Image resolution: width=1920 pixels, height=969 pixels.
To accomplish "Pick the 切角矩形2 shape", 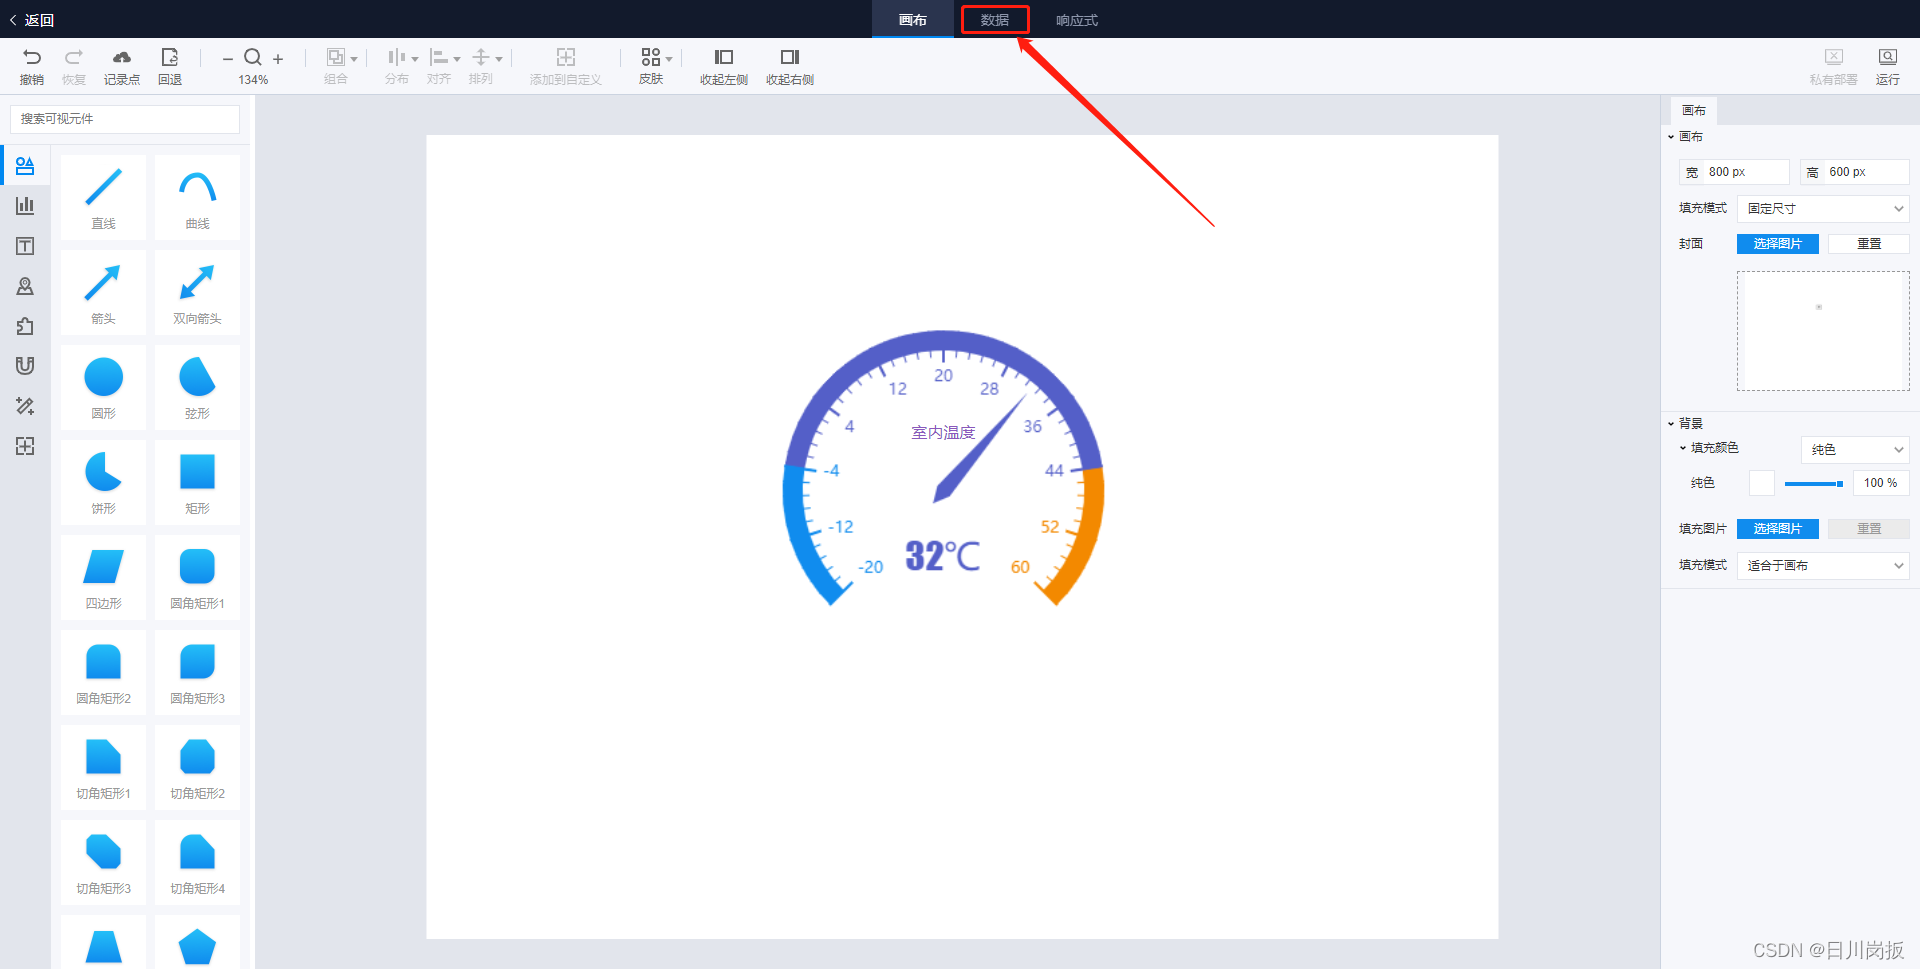I will coord(197,767).
